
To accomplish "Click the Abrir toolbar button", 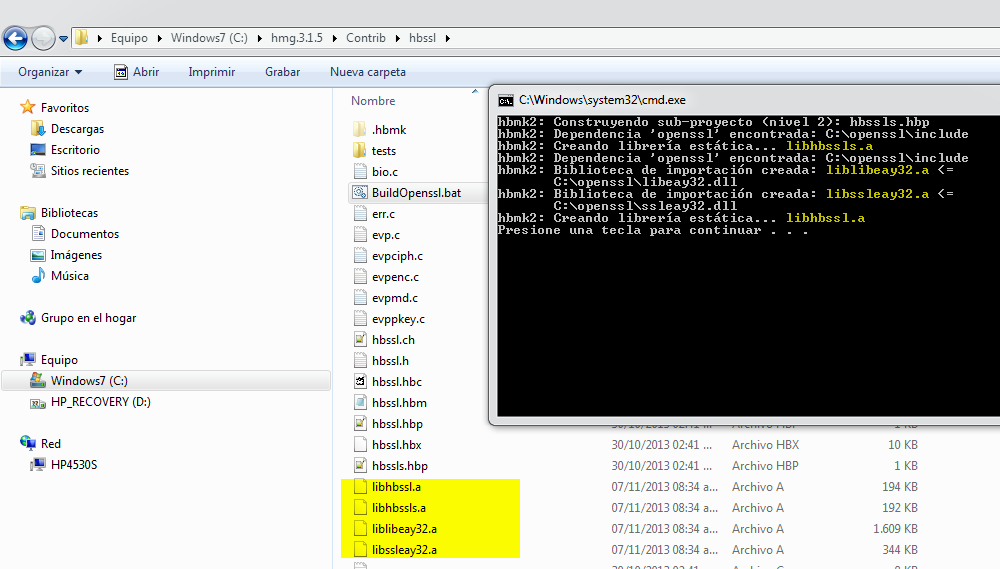I will 136,72.
